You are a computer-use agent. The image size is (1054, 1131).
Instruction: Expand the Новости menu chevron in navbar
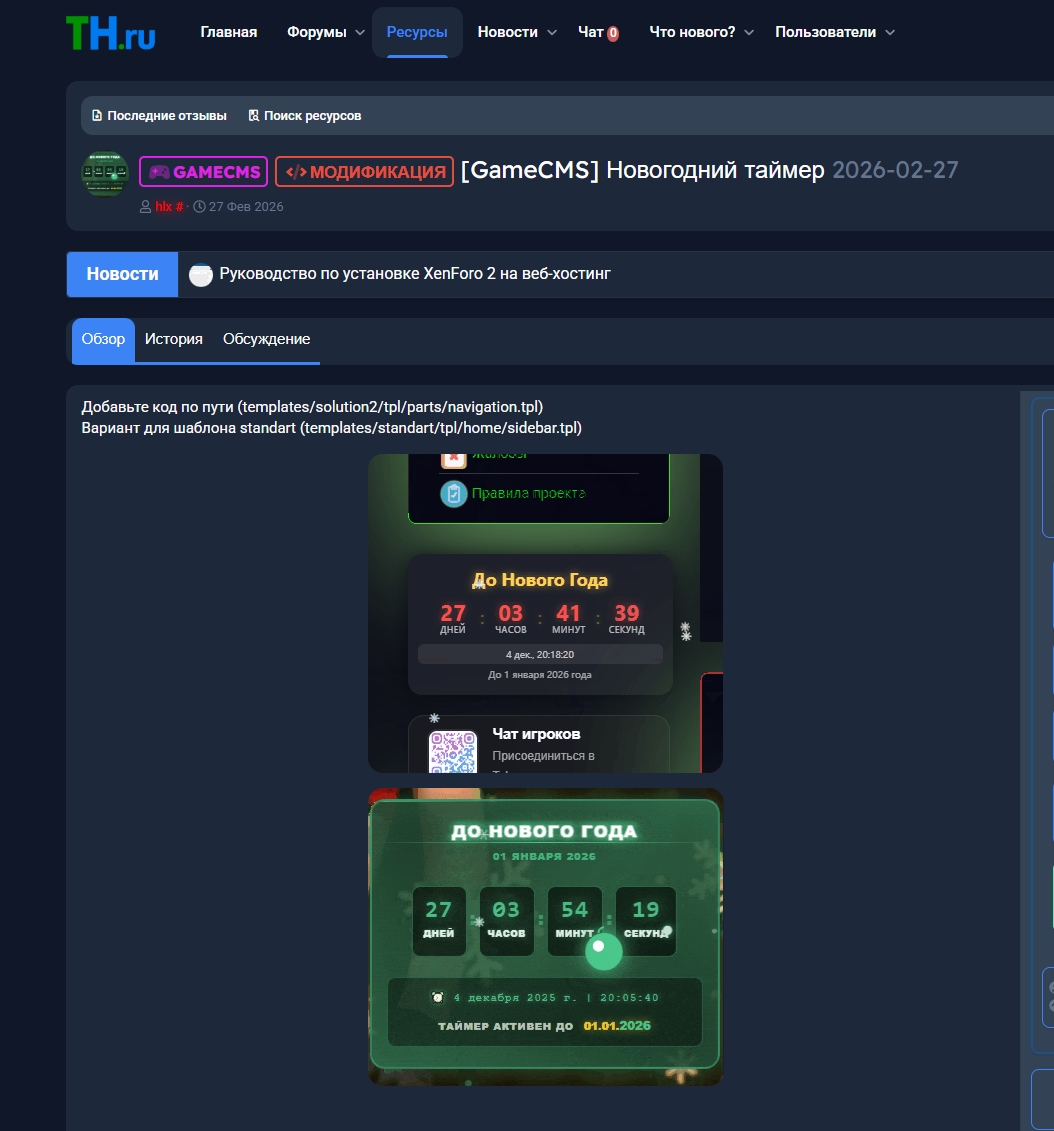(x=551, y=33)
